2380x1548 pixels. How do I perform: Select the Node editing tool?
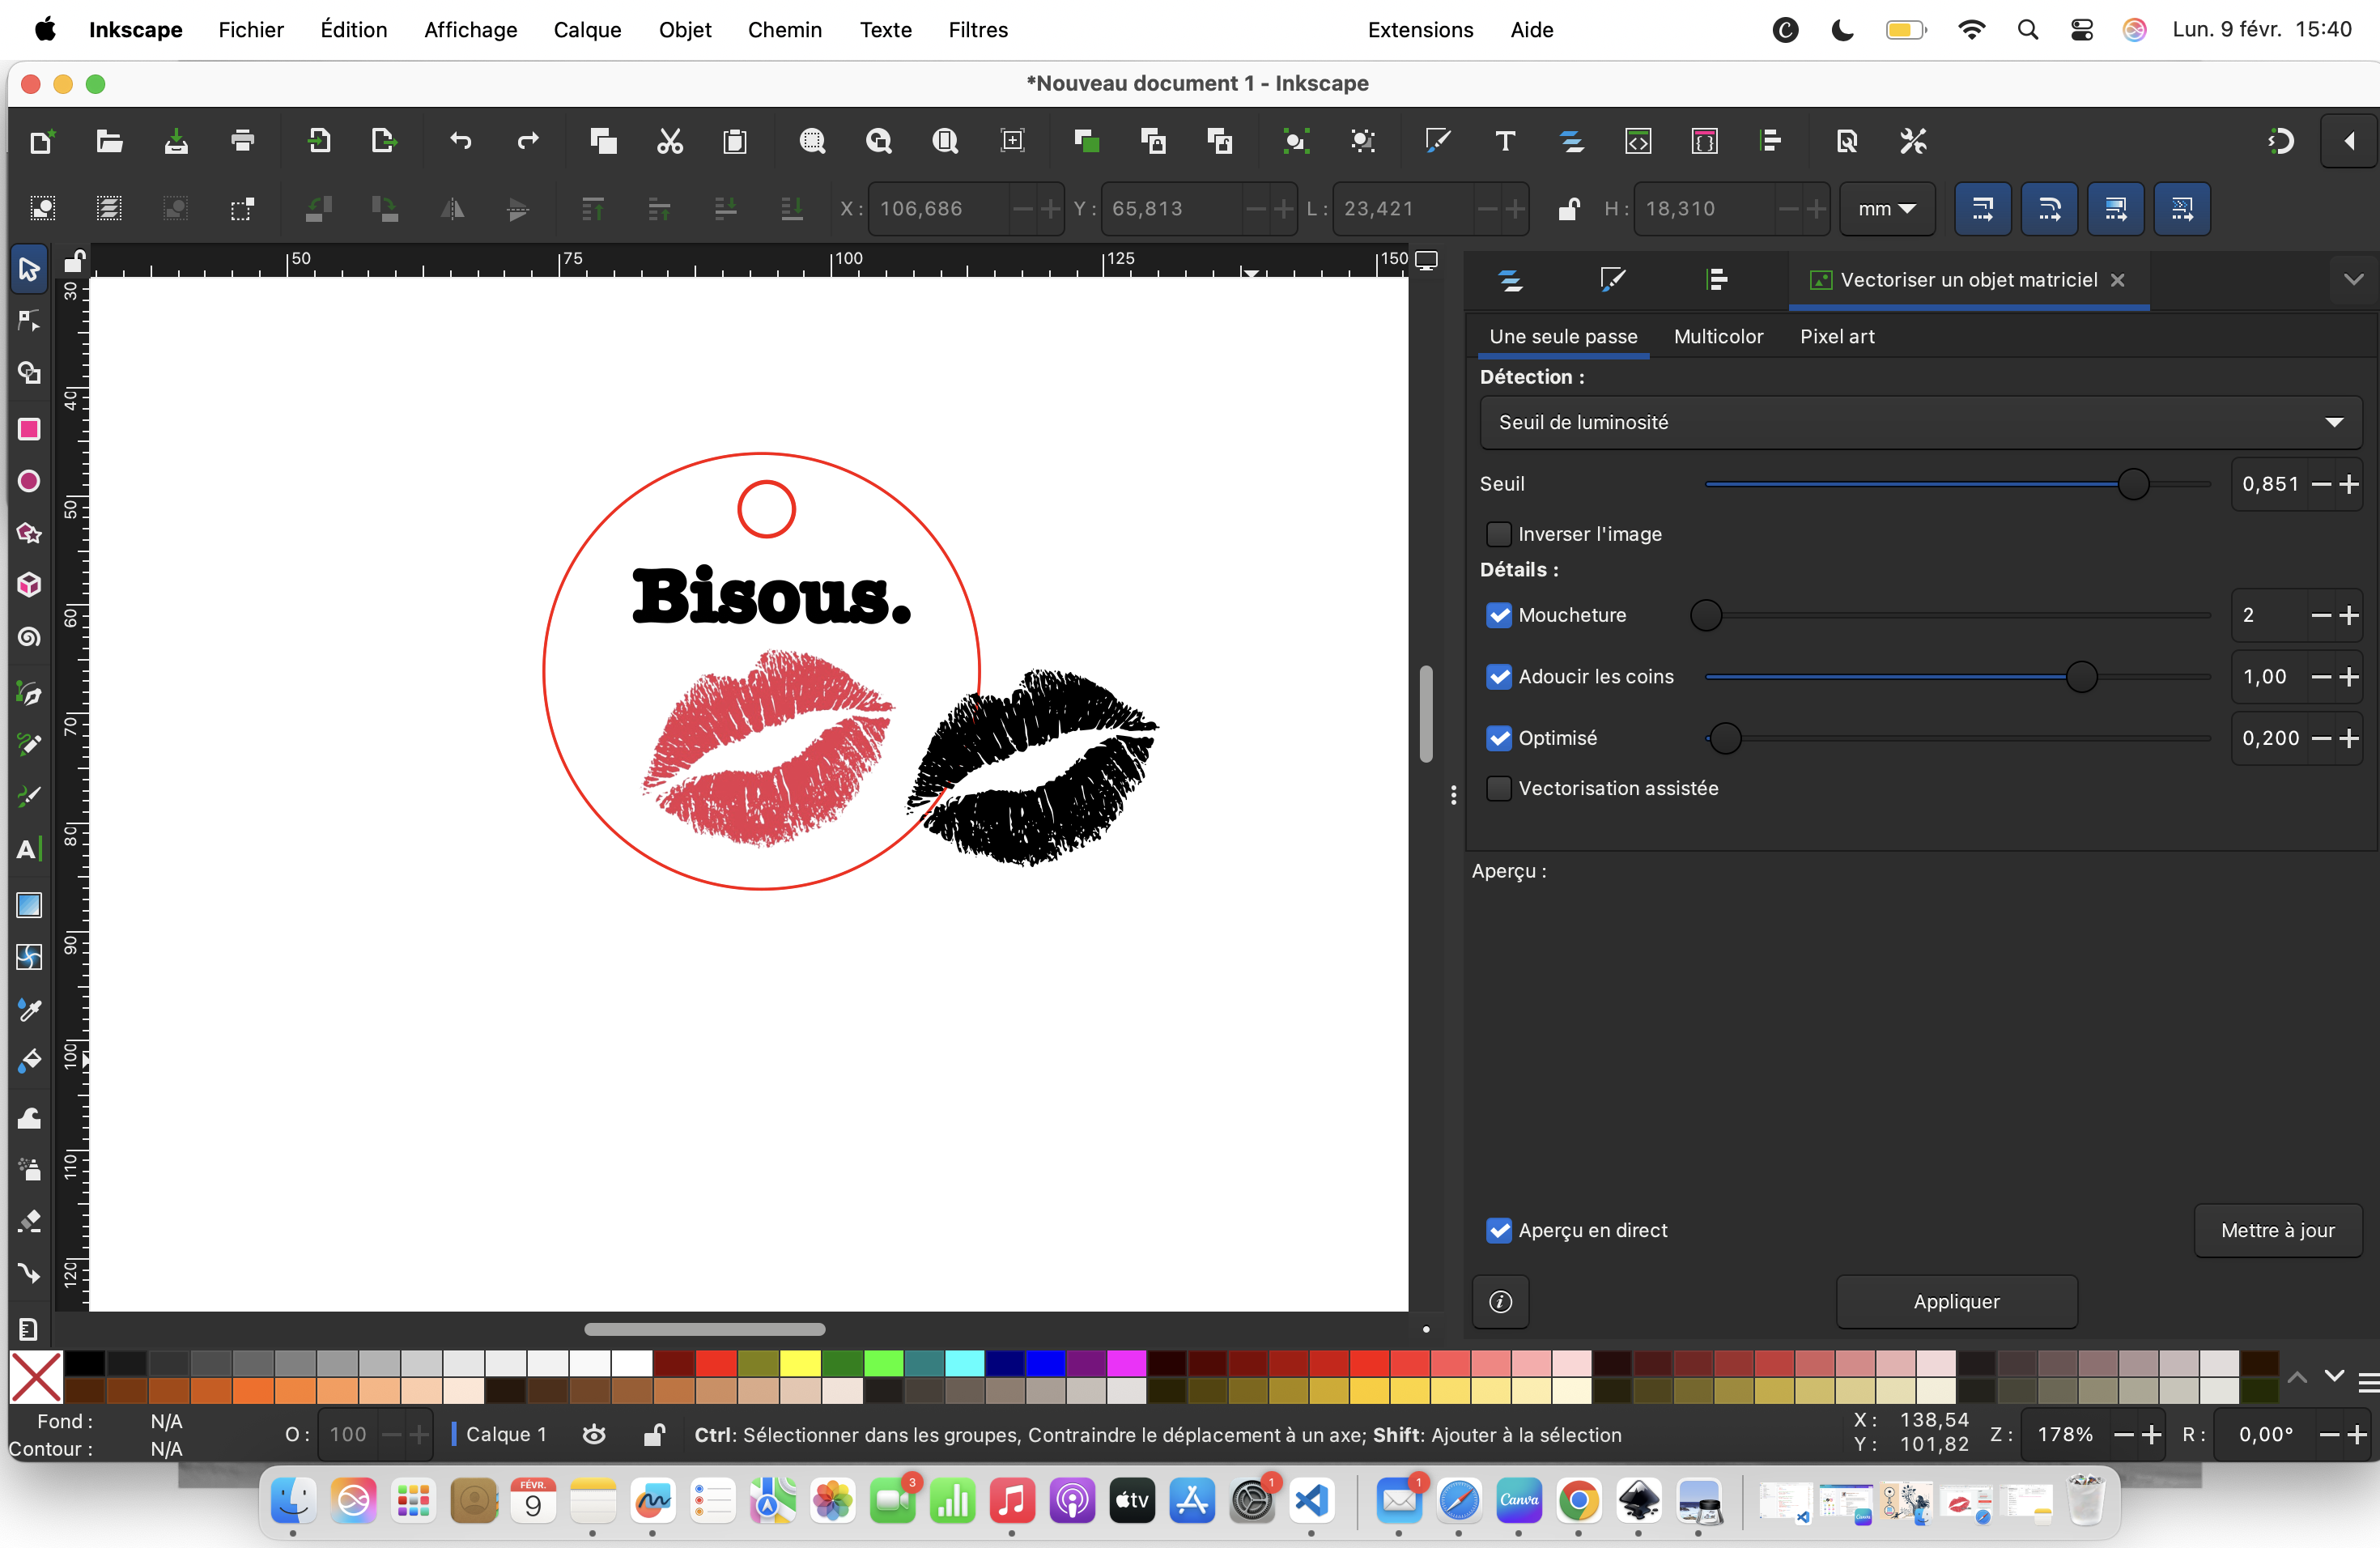[x=29, y=321]
